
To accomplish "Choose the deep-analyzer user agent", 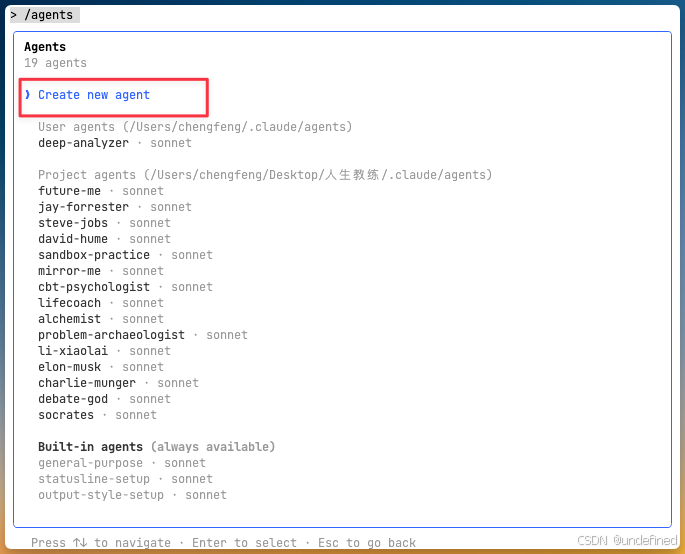I will (114, 143).
